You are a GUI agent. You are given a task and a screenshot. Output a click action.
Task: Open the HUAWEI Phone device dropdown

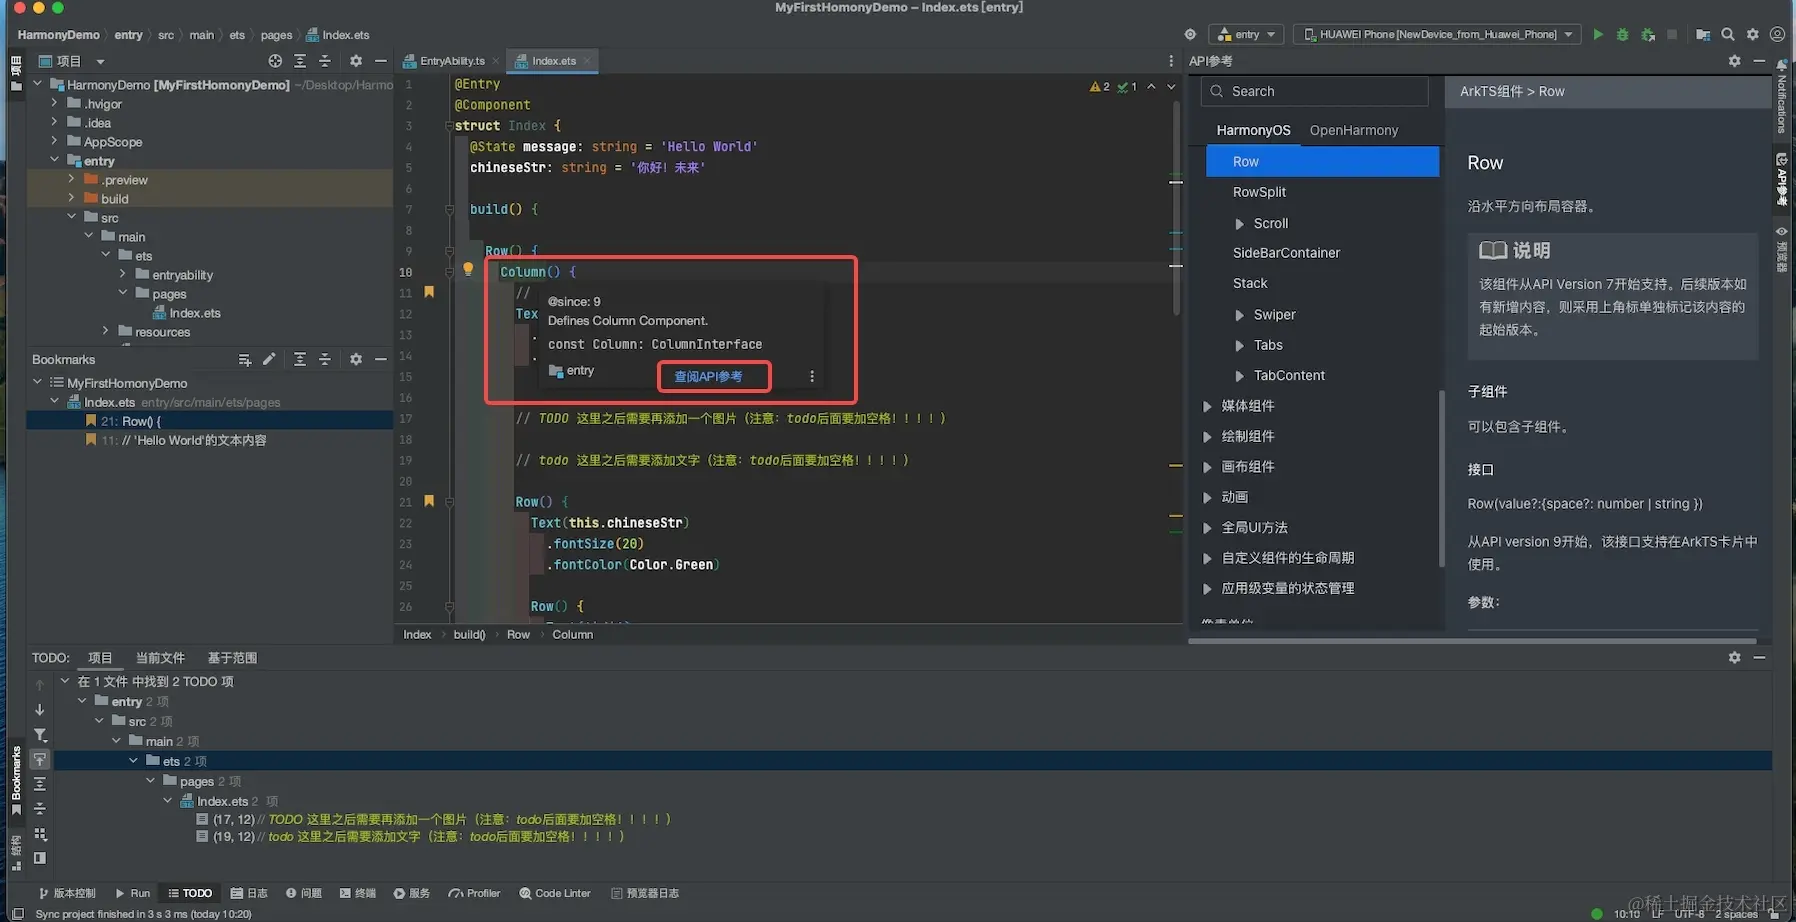(x=1437, y=34)
